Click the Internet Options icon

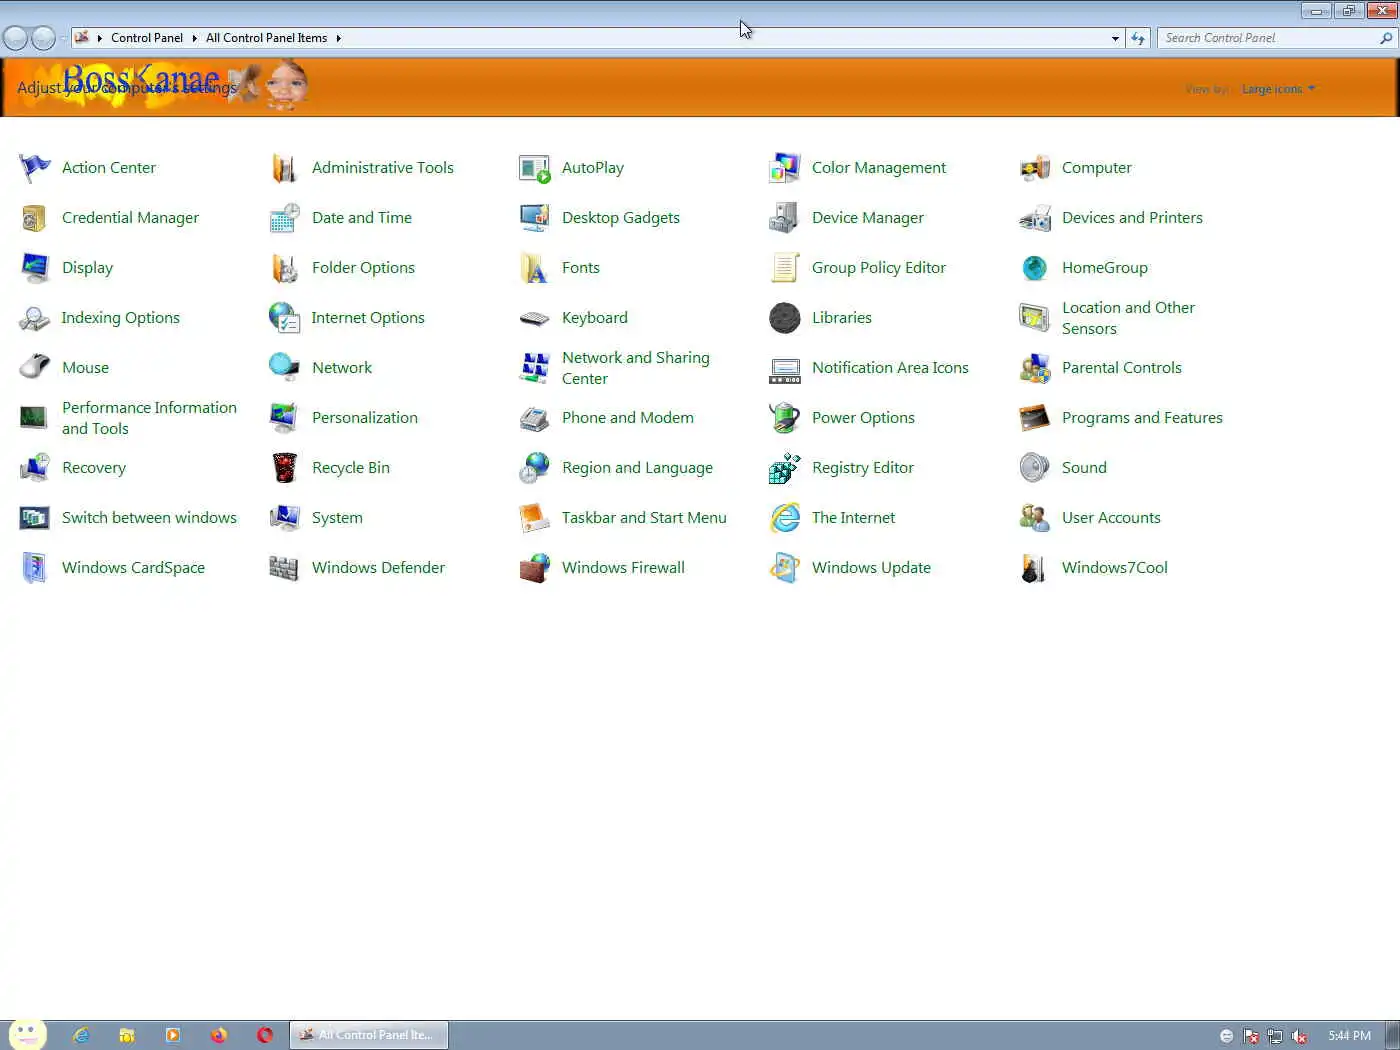(285, 318)
